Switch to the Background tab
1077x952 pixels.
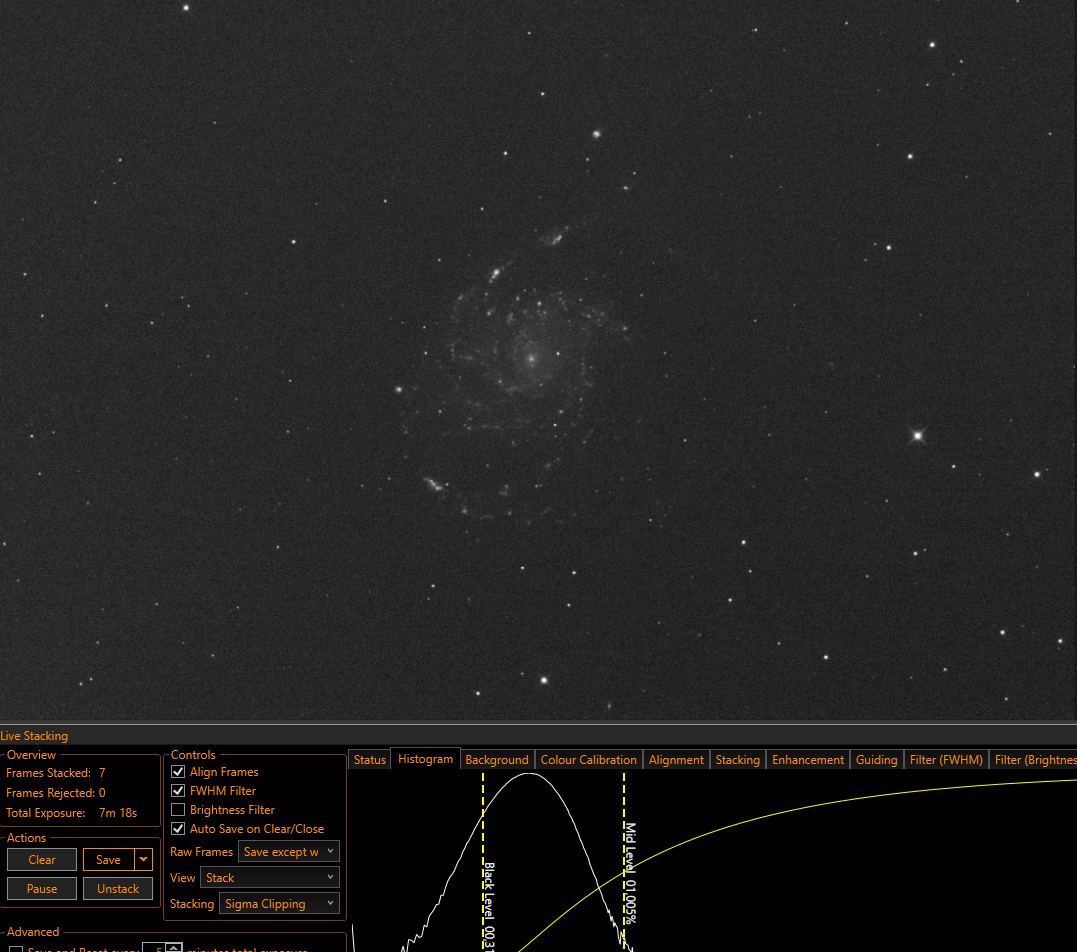497,760
